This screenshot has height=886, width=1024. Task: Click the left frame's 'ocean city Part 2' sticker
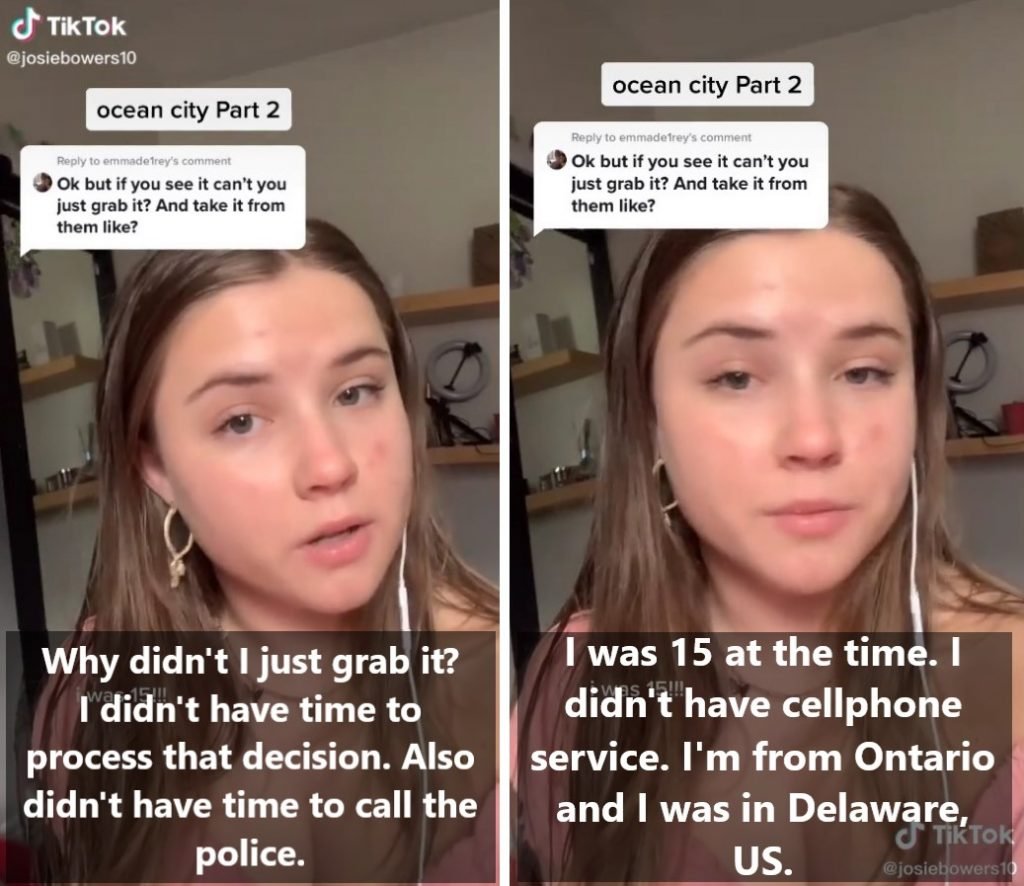[x=188, y=110]
